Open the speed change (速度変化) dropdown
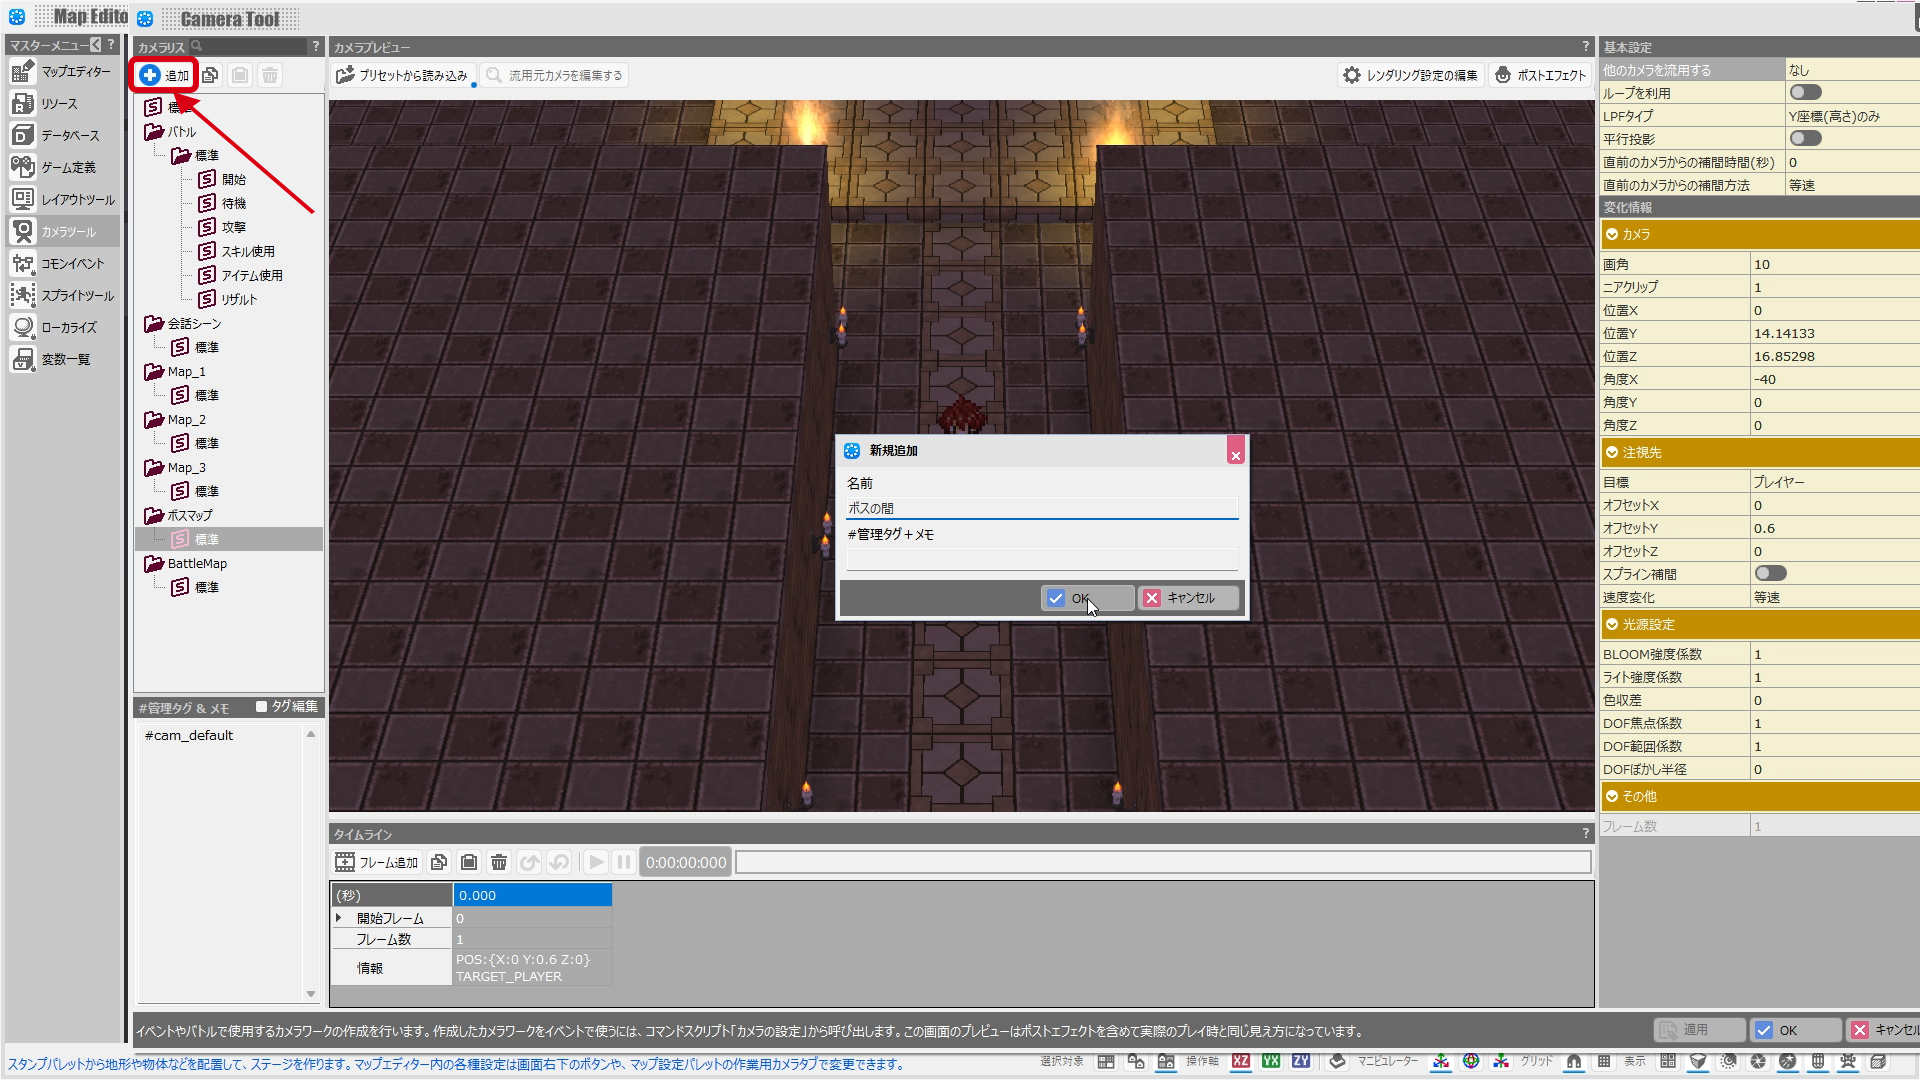 [1835, 597]
